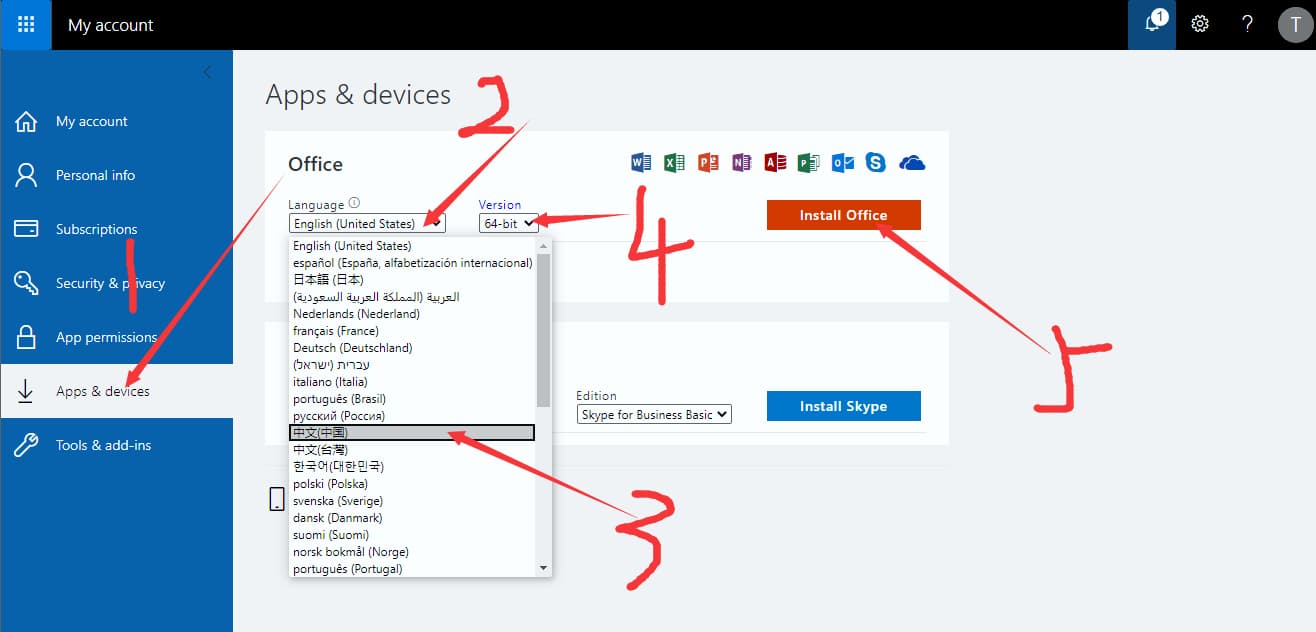The width and height of the screenshot is (1316, 632).
Task: Open Subscriptions in sidebar
Action: (117, 229)
